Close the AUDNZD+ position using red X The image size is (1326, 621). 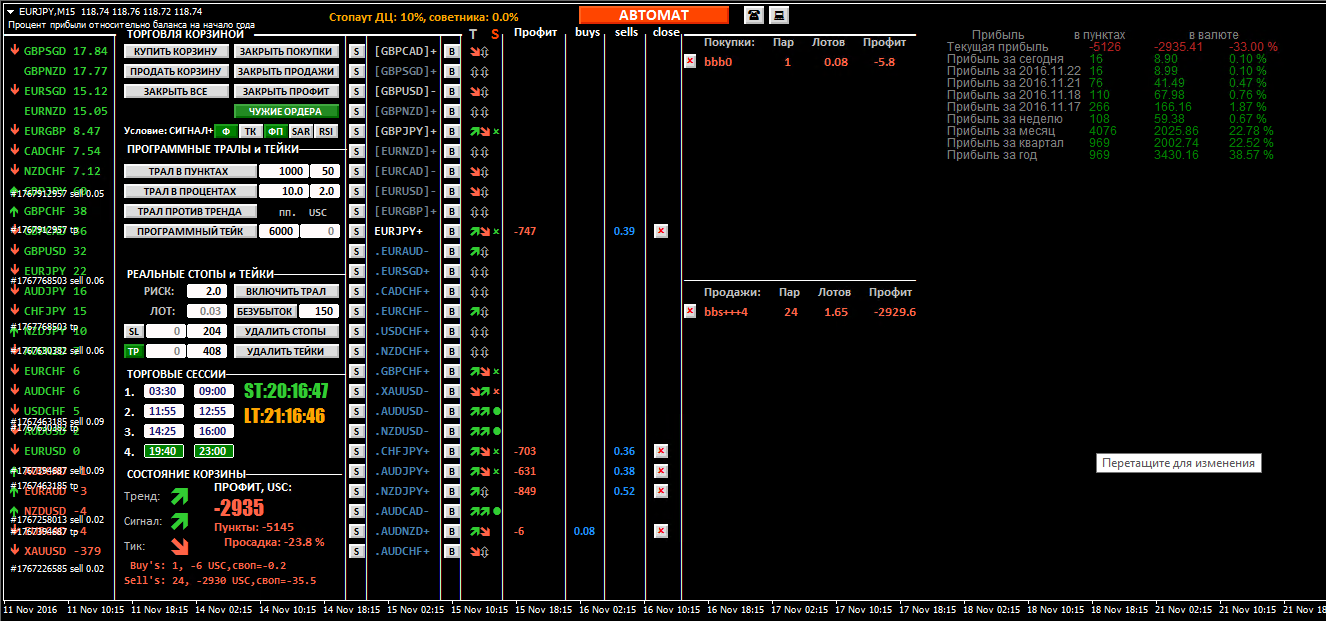tap(660, 531)
